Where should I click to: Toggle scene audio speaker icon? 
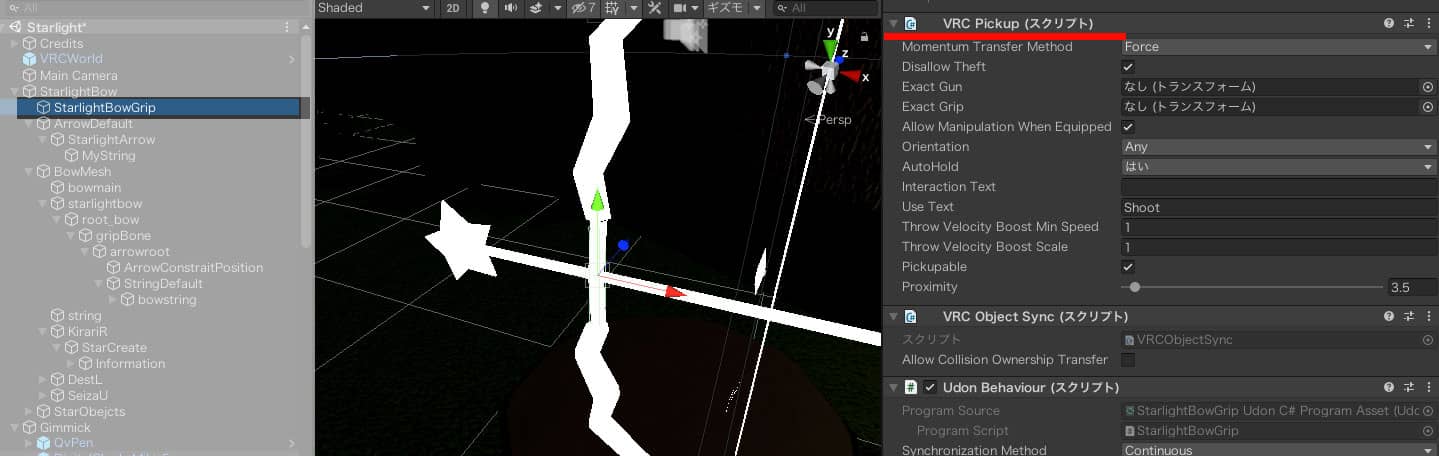click(x=511, y=8)
